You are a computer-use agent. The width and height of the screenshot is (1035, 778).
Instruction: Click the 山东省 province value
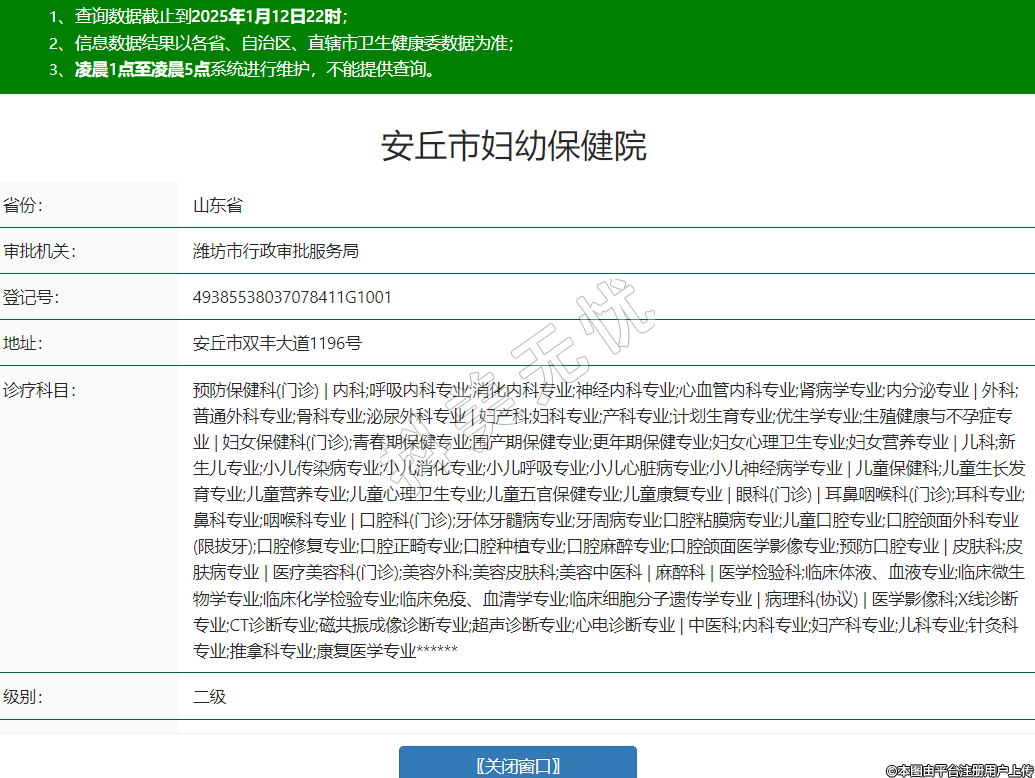[x=218, y=206]
